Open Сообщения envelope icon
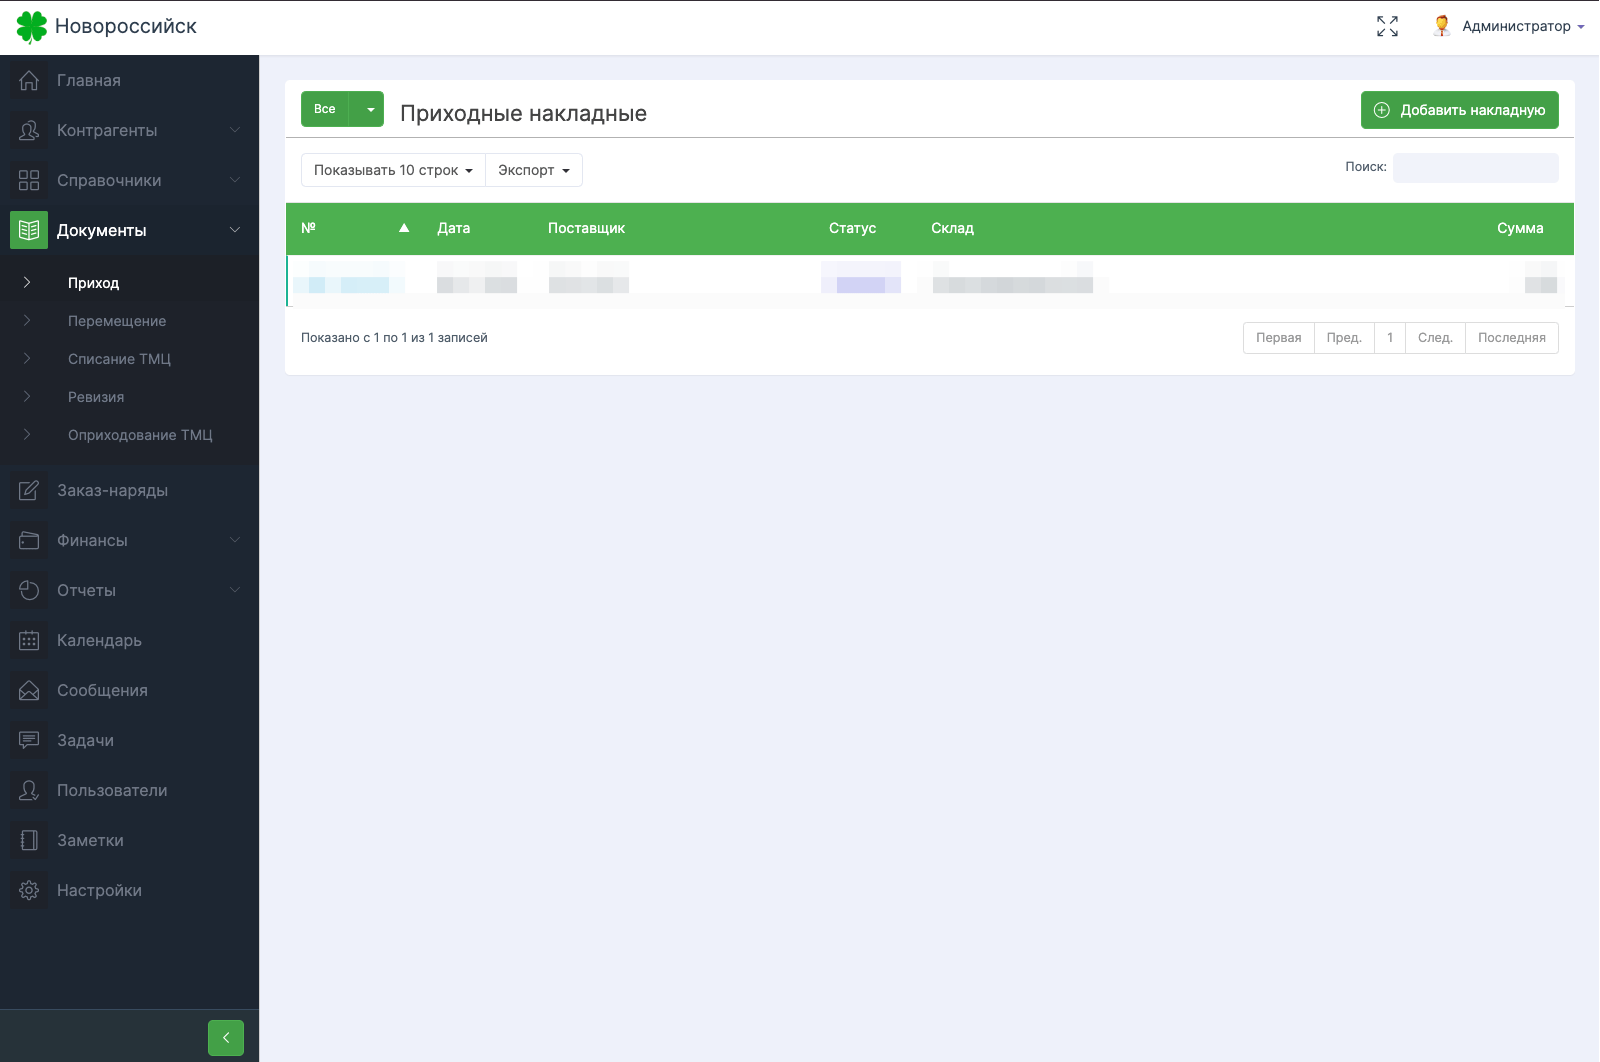The width and height of the screenshot is (1600, 1062). (29, 690)
